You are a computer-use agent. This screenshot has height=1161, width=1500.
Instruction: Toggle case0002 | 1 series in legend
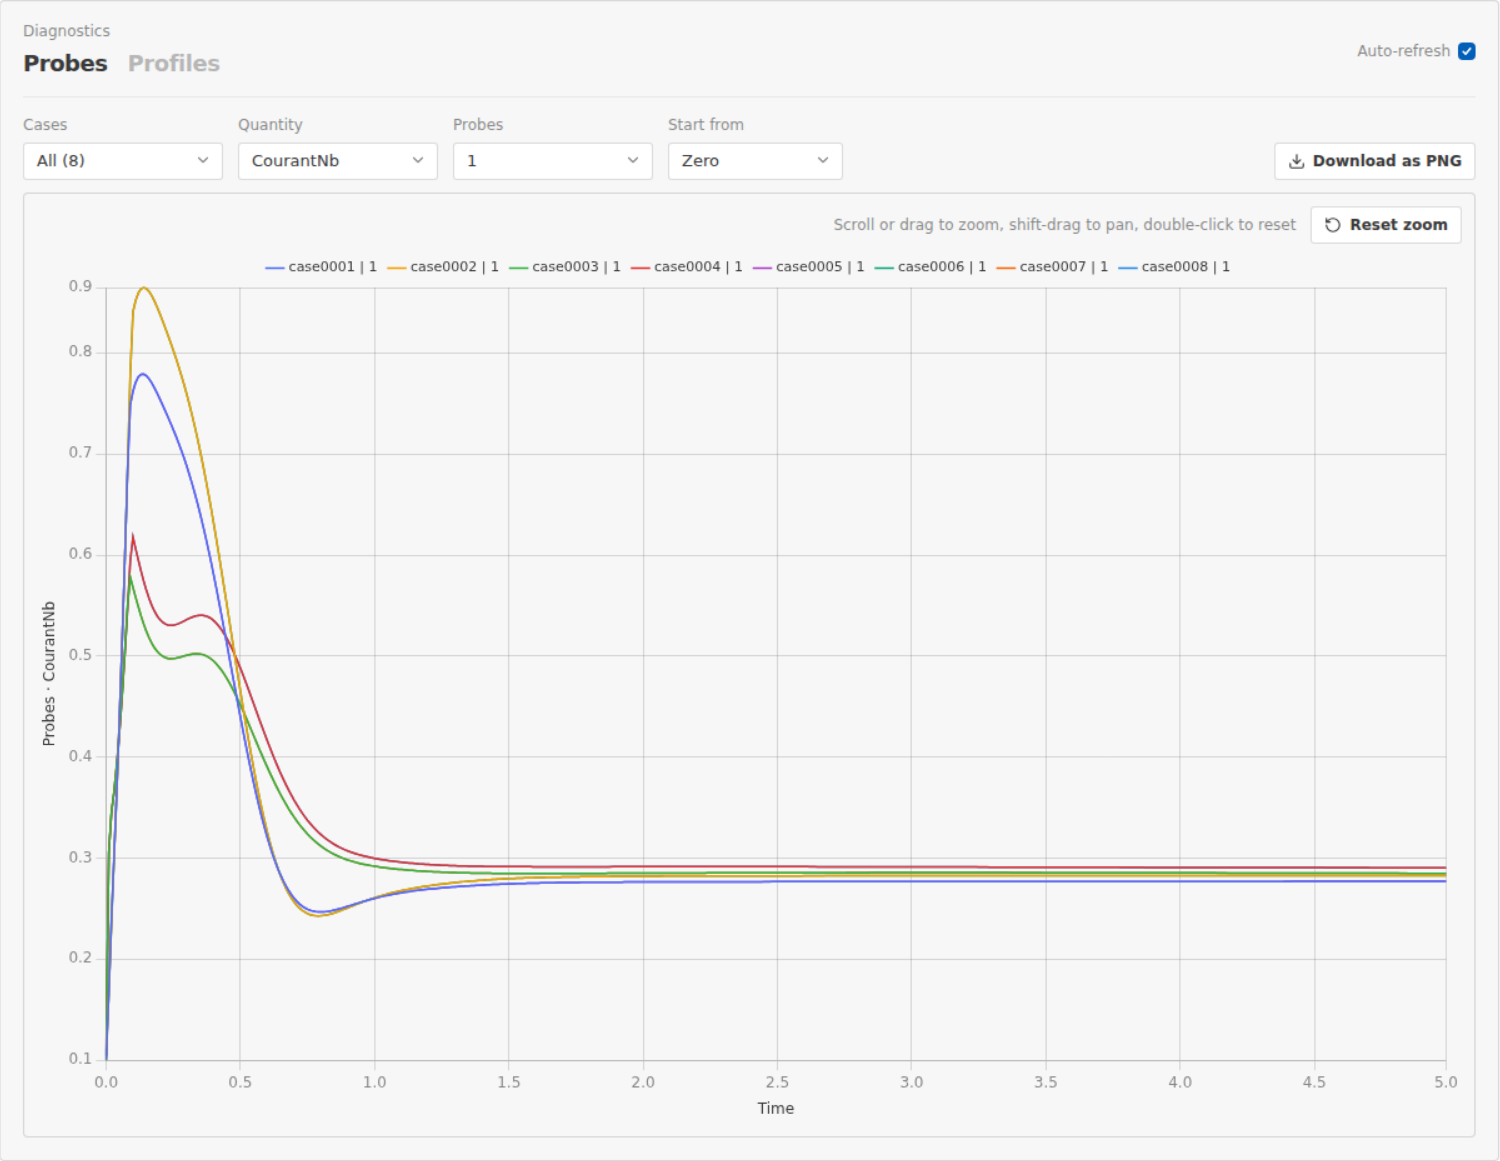(443, 267)
